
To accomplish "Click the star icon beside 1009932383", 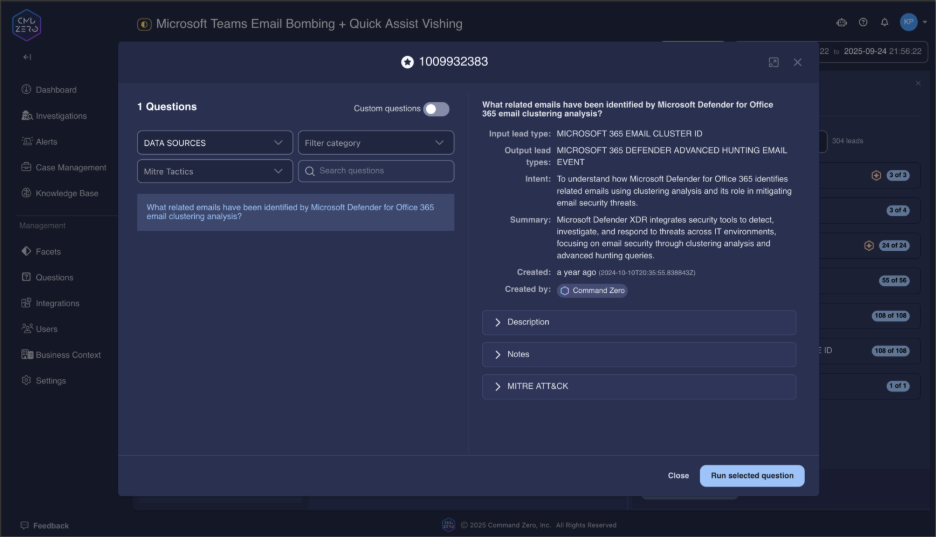I will pyautogui.click(x=407, y=62).
